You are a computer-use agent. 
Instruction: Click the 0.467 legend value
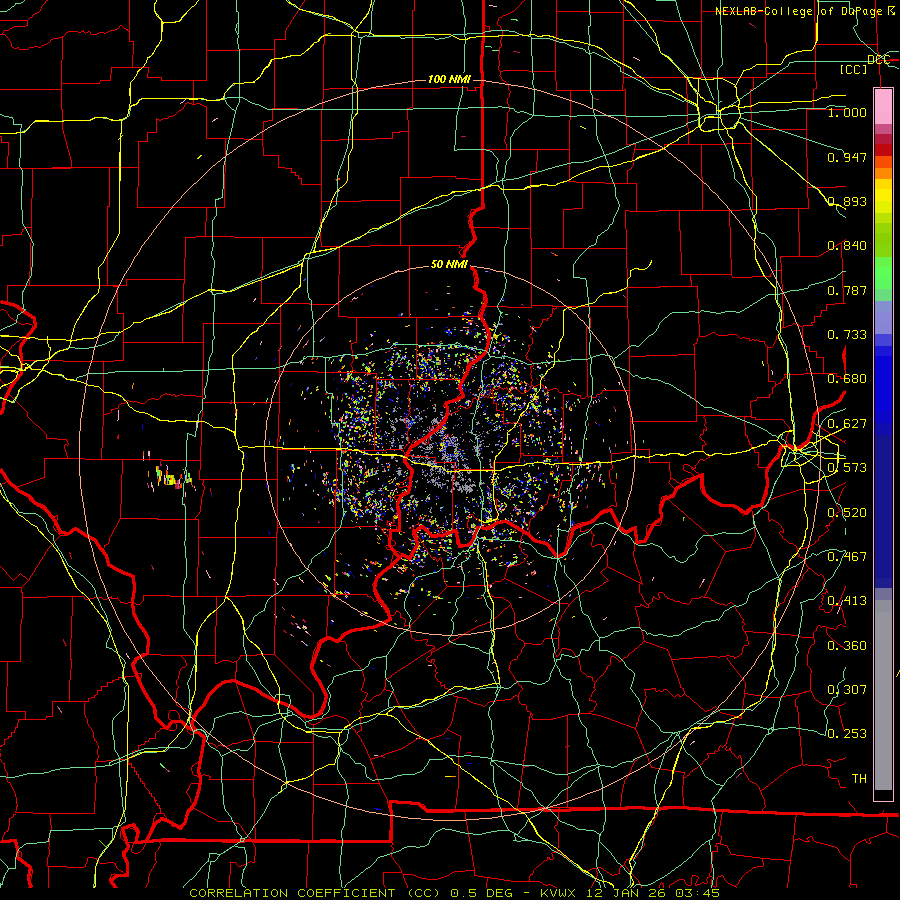[x=847, y=556]
